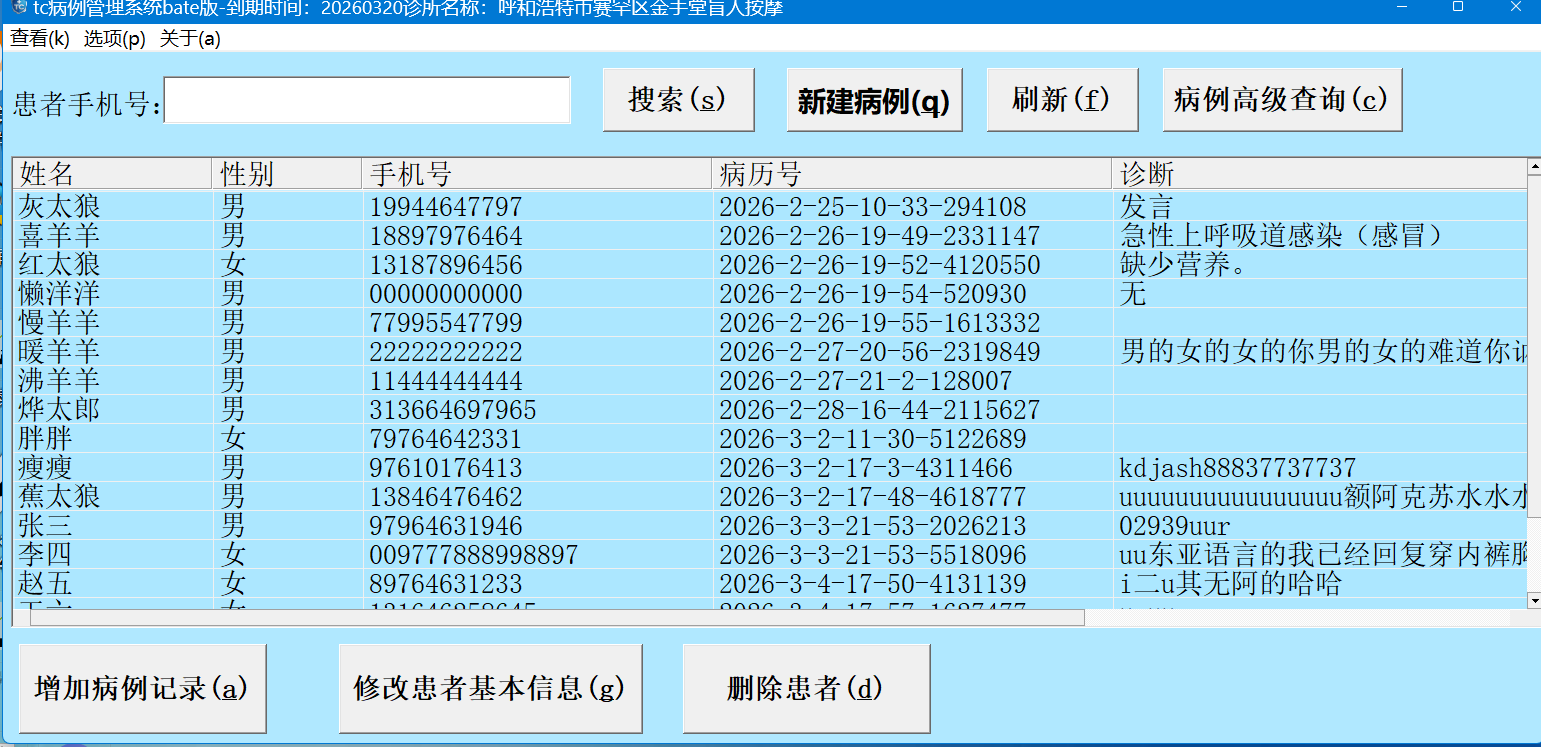Click the up arrow on the vertical scrollbar

pos(1533,168)
